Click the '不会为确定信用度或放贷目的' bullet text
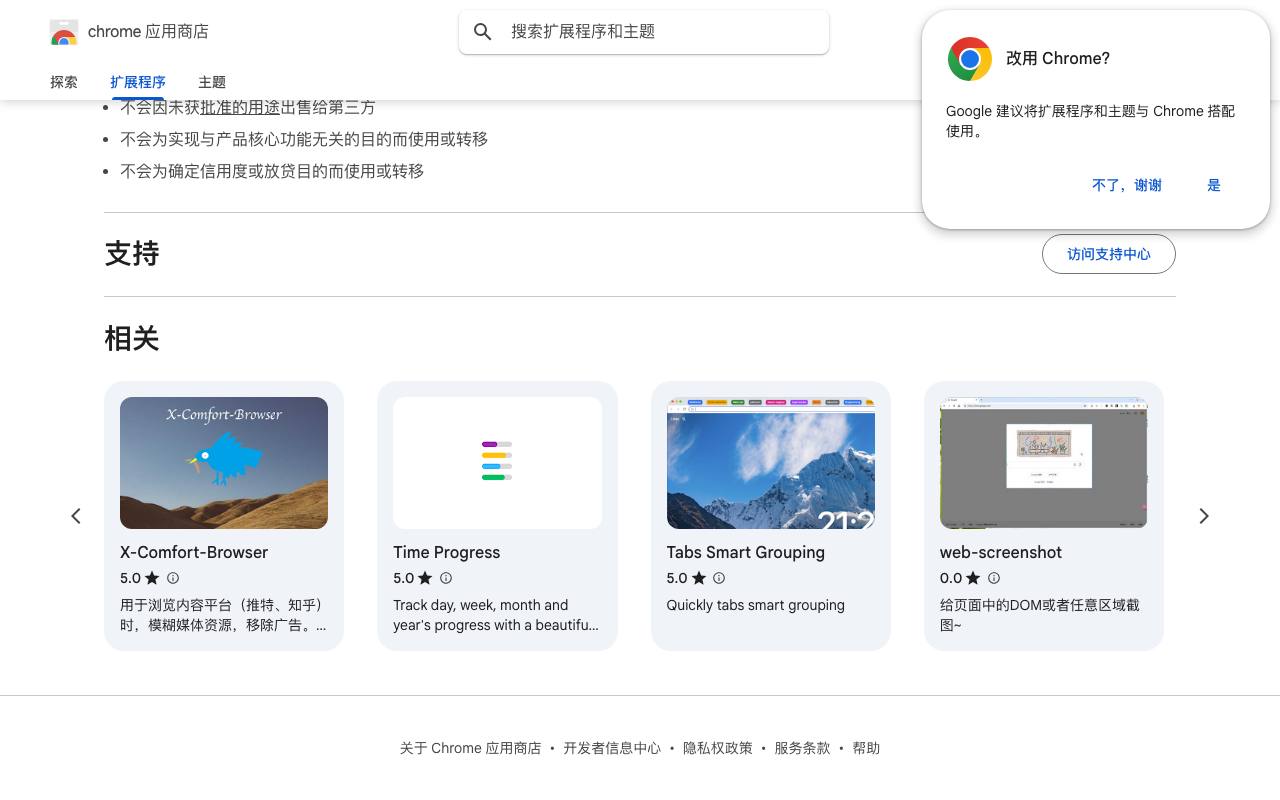The image size is (1280, 800). pos(272,171)
